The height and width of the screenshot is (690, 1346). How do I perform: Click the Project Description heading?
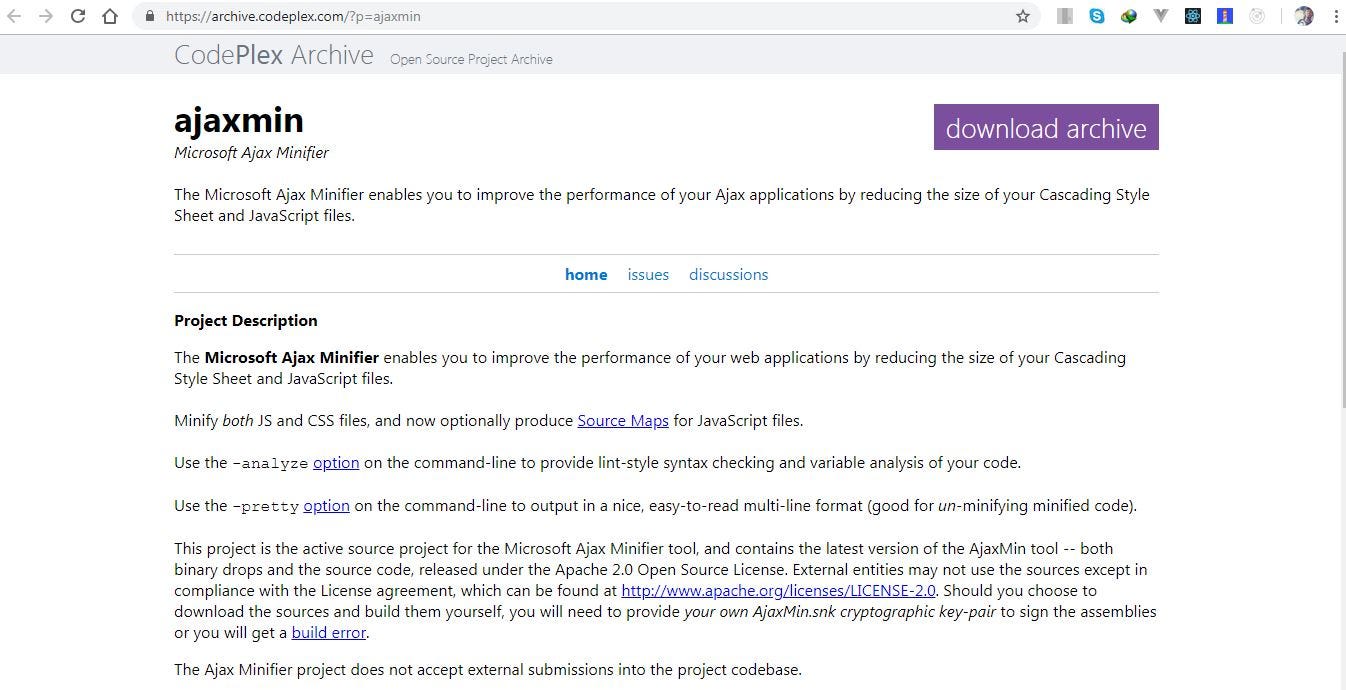[246, 320]
